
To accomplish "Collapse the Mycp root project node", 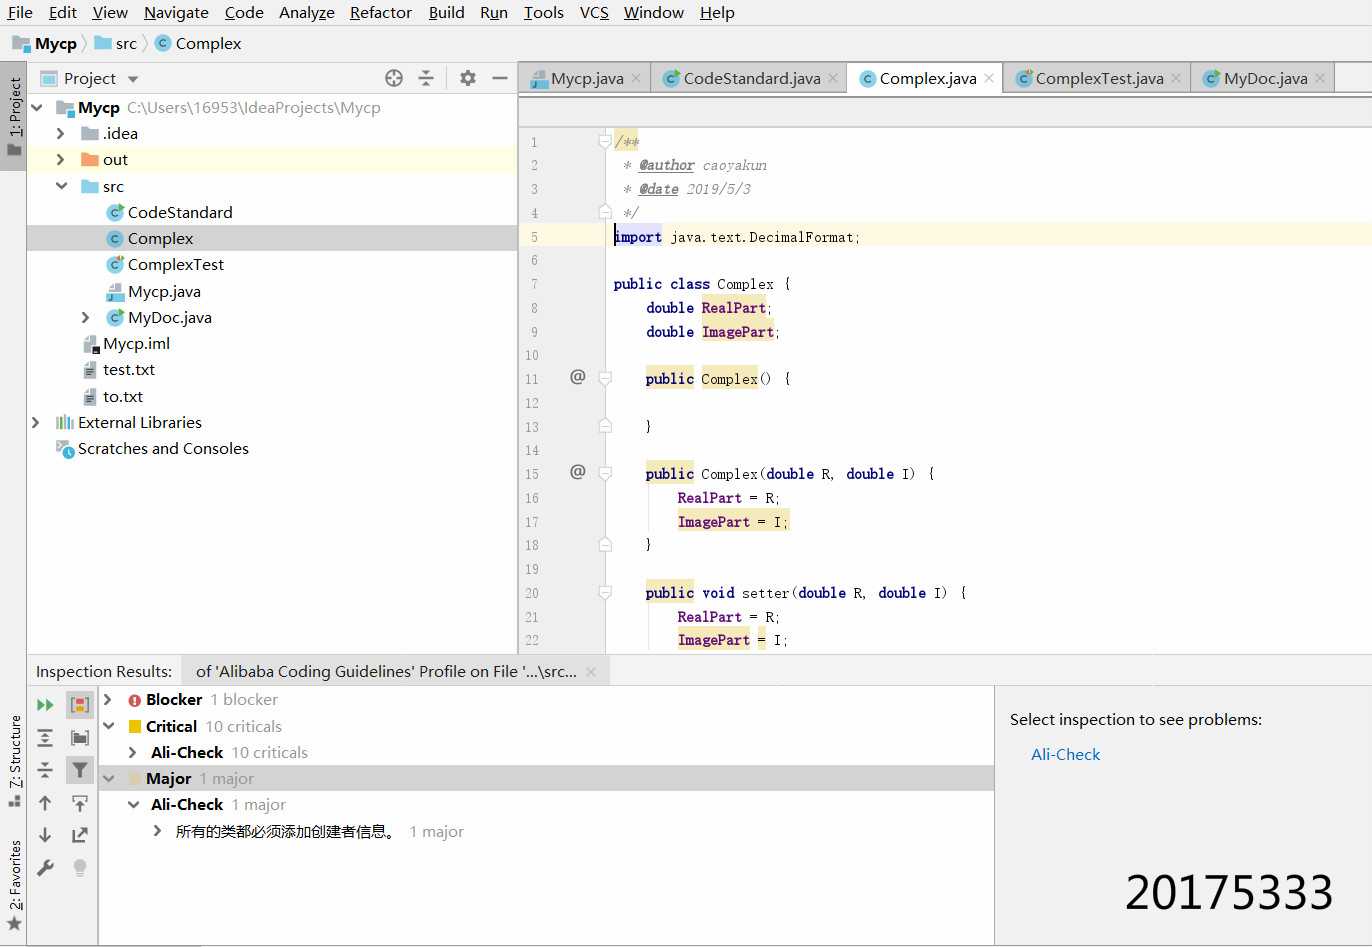I will coord(37,107).
